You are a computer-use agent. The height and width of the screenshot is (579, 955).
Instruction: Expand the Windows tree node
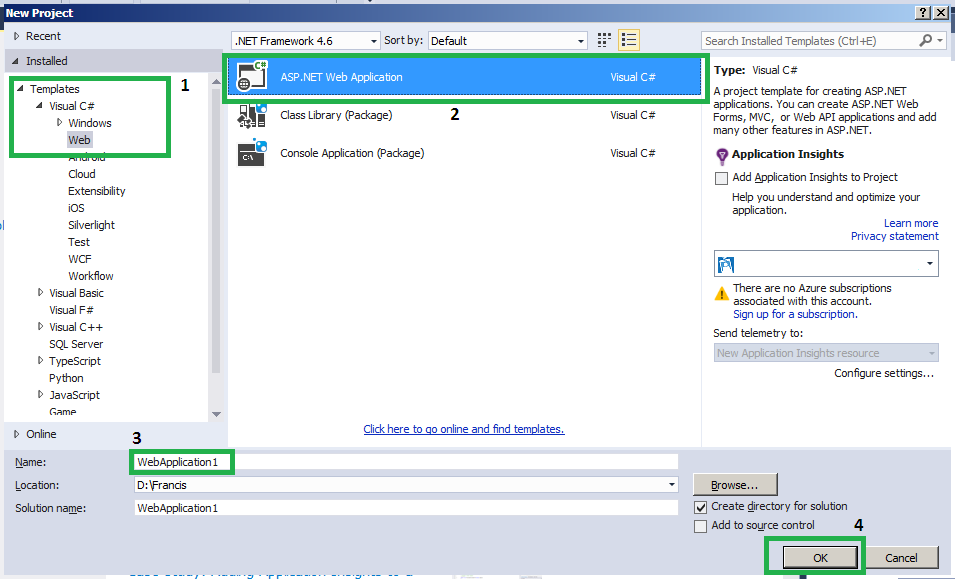59,122
